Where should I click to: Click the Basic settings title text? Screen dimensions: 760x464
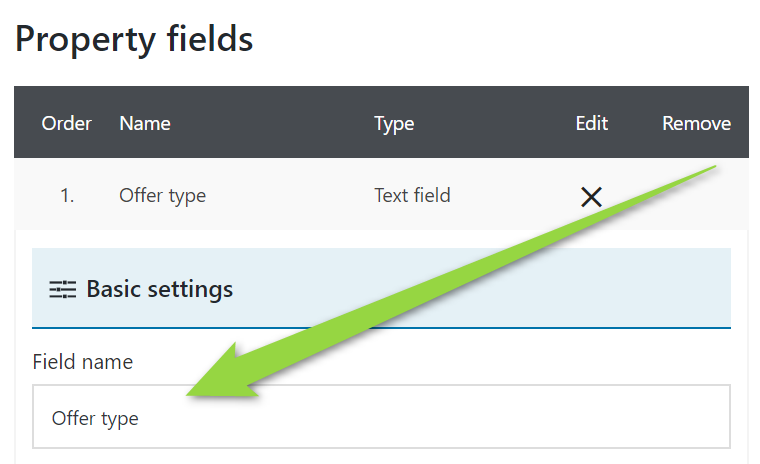pyautogui.click(x=160, y=289)
